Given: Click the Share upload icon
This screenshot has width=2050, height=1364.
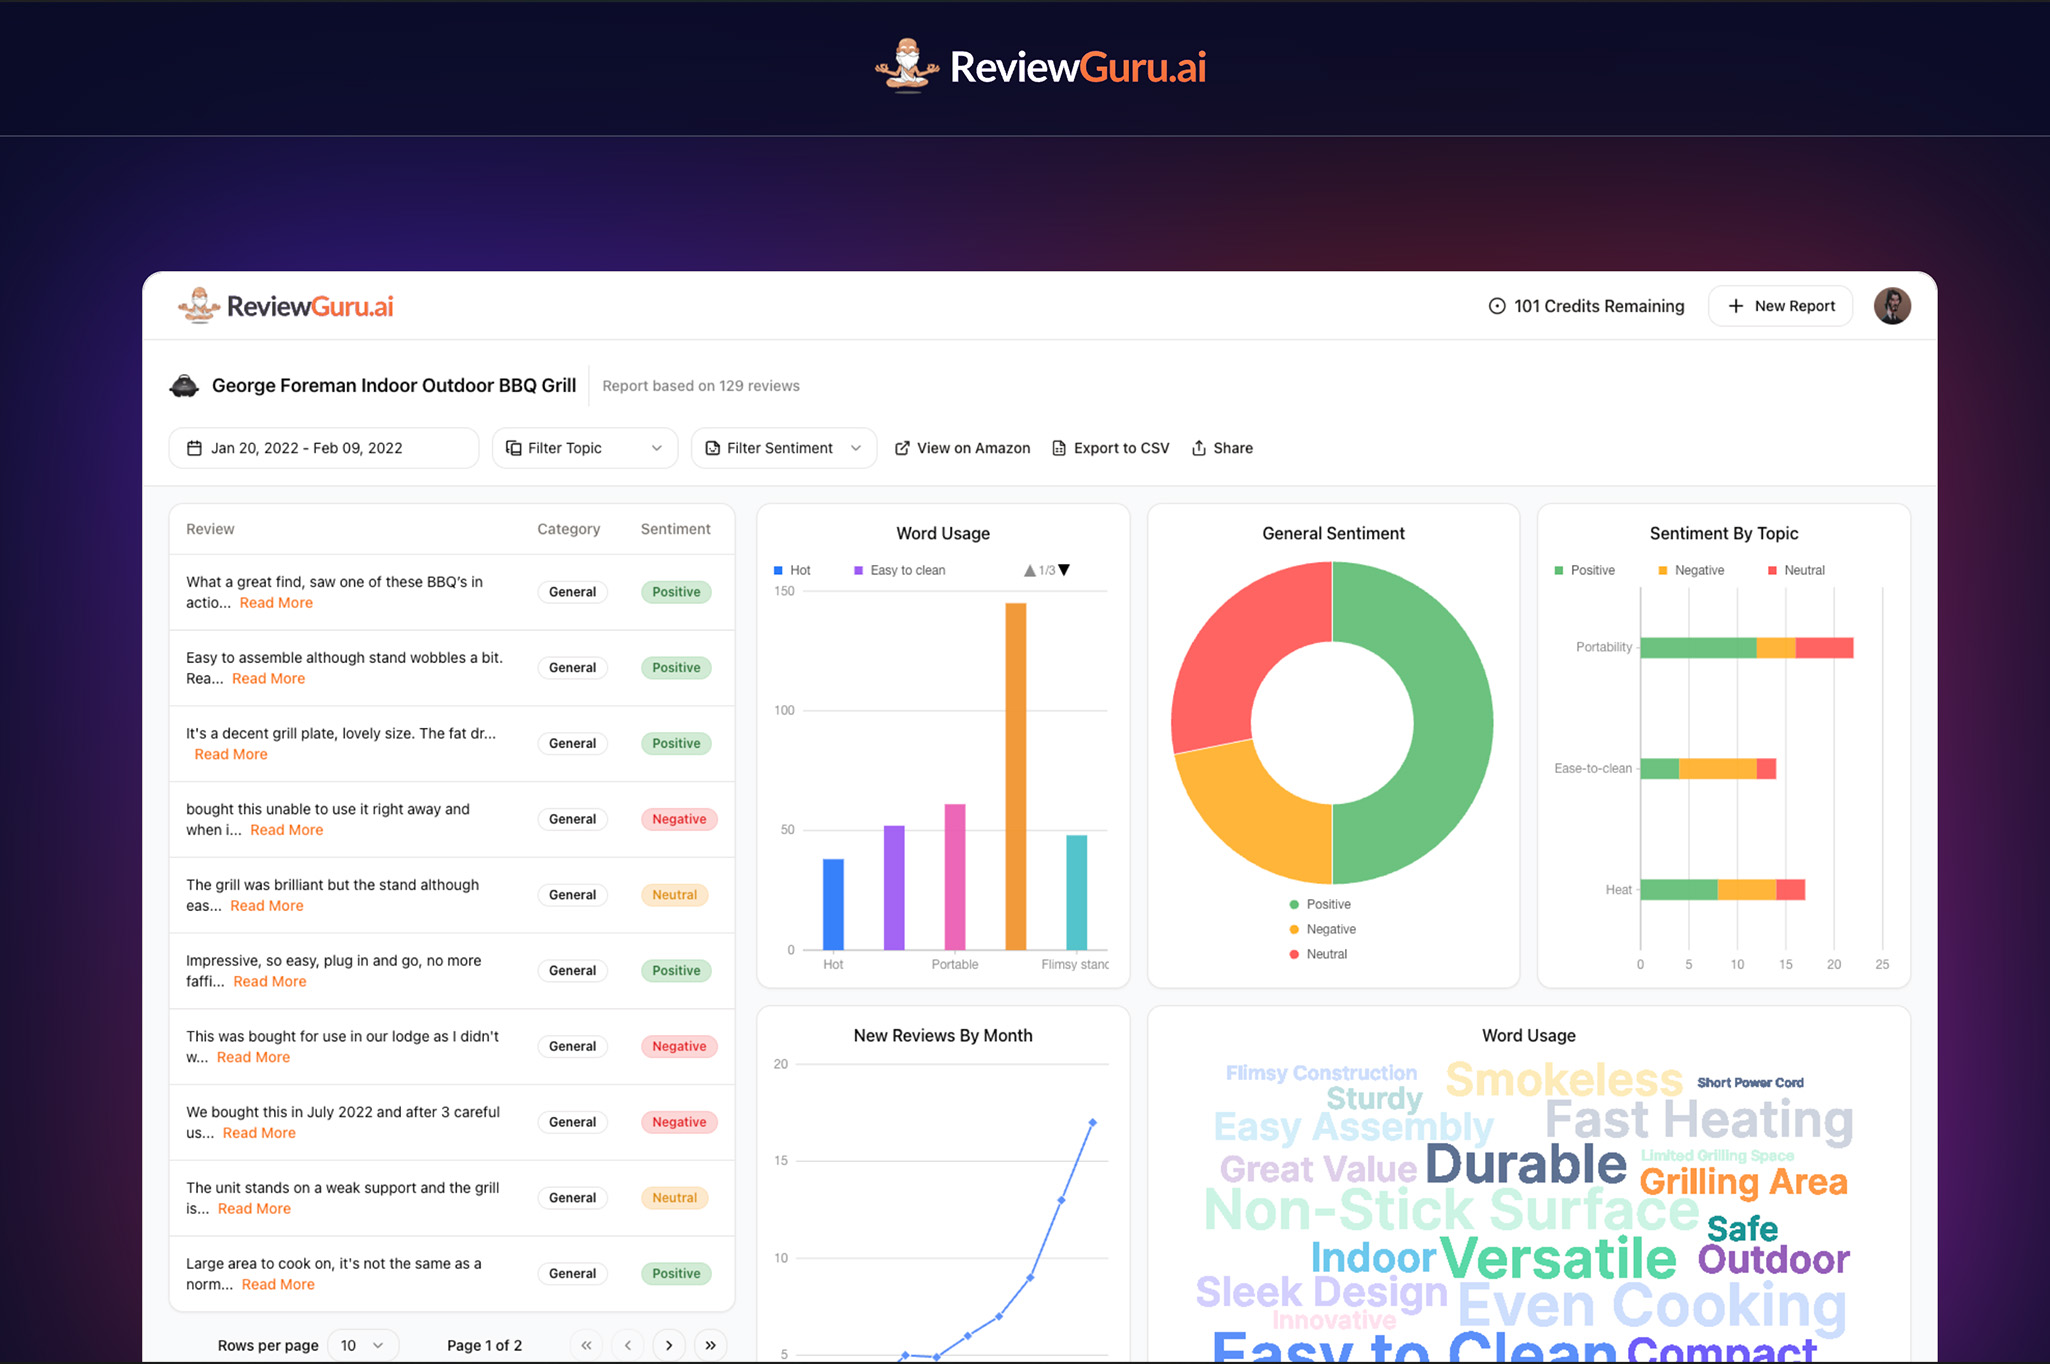Looking at the screenshot, I should (x=1199, y=448).
